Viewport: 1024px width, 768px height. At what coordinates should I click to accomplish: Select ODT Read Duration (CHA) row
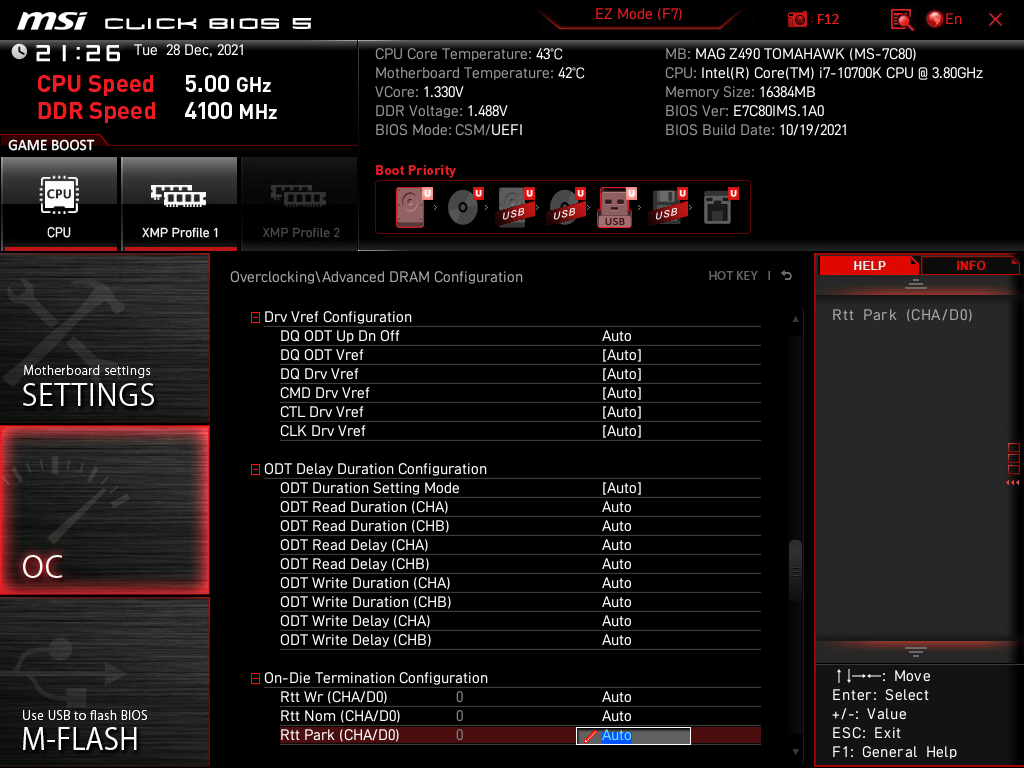click(x=520, y=507)
